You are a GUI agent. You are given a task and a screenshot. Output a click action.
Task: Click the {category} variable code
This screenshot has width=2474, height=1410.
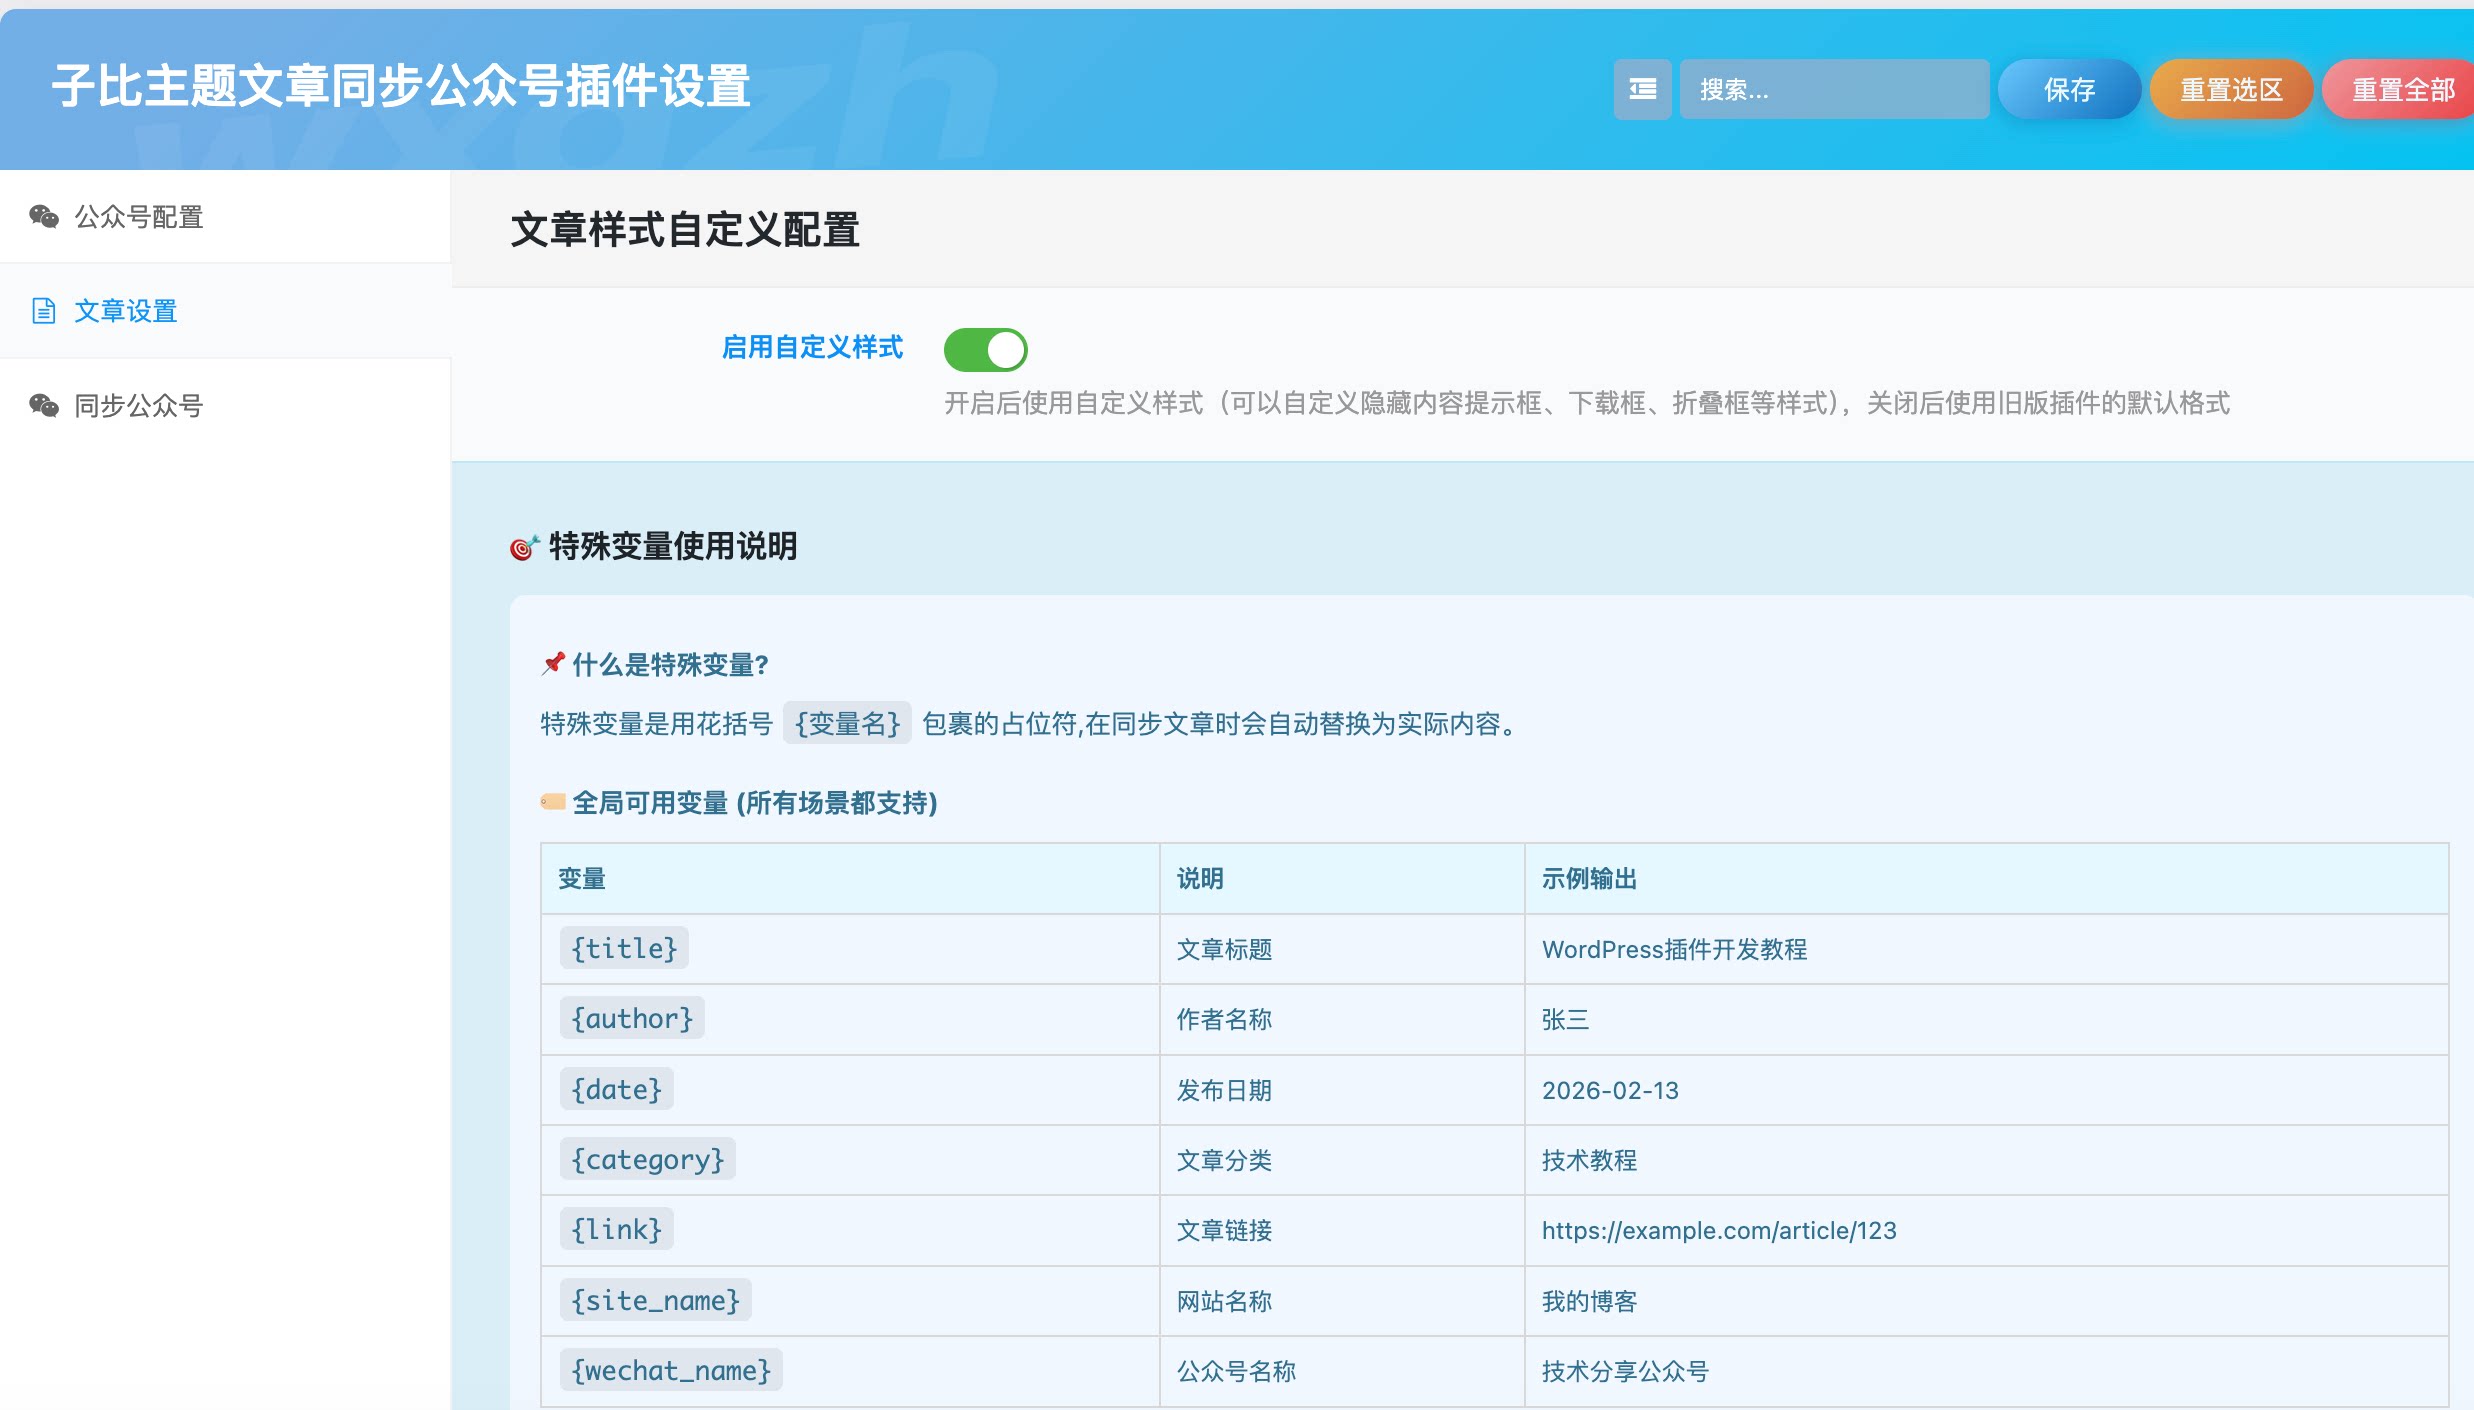647,1159
